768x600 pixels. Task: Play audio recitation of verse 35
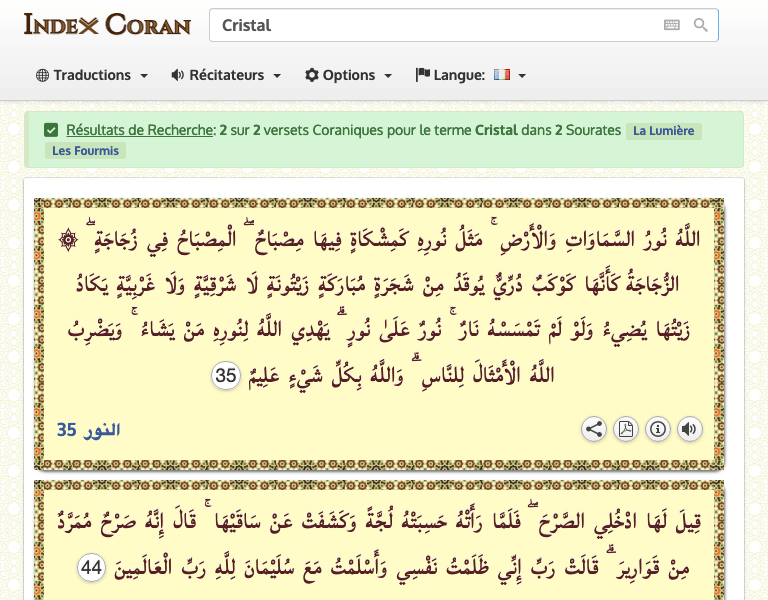[x=689, y=429]
